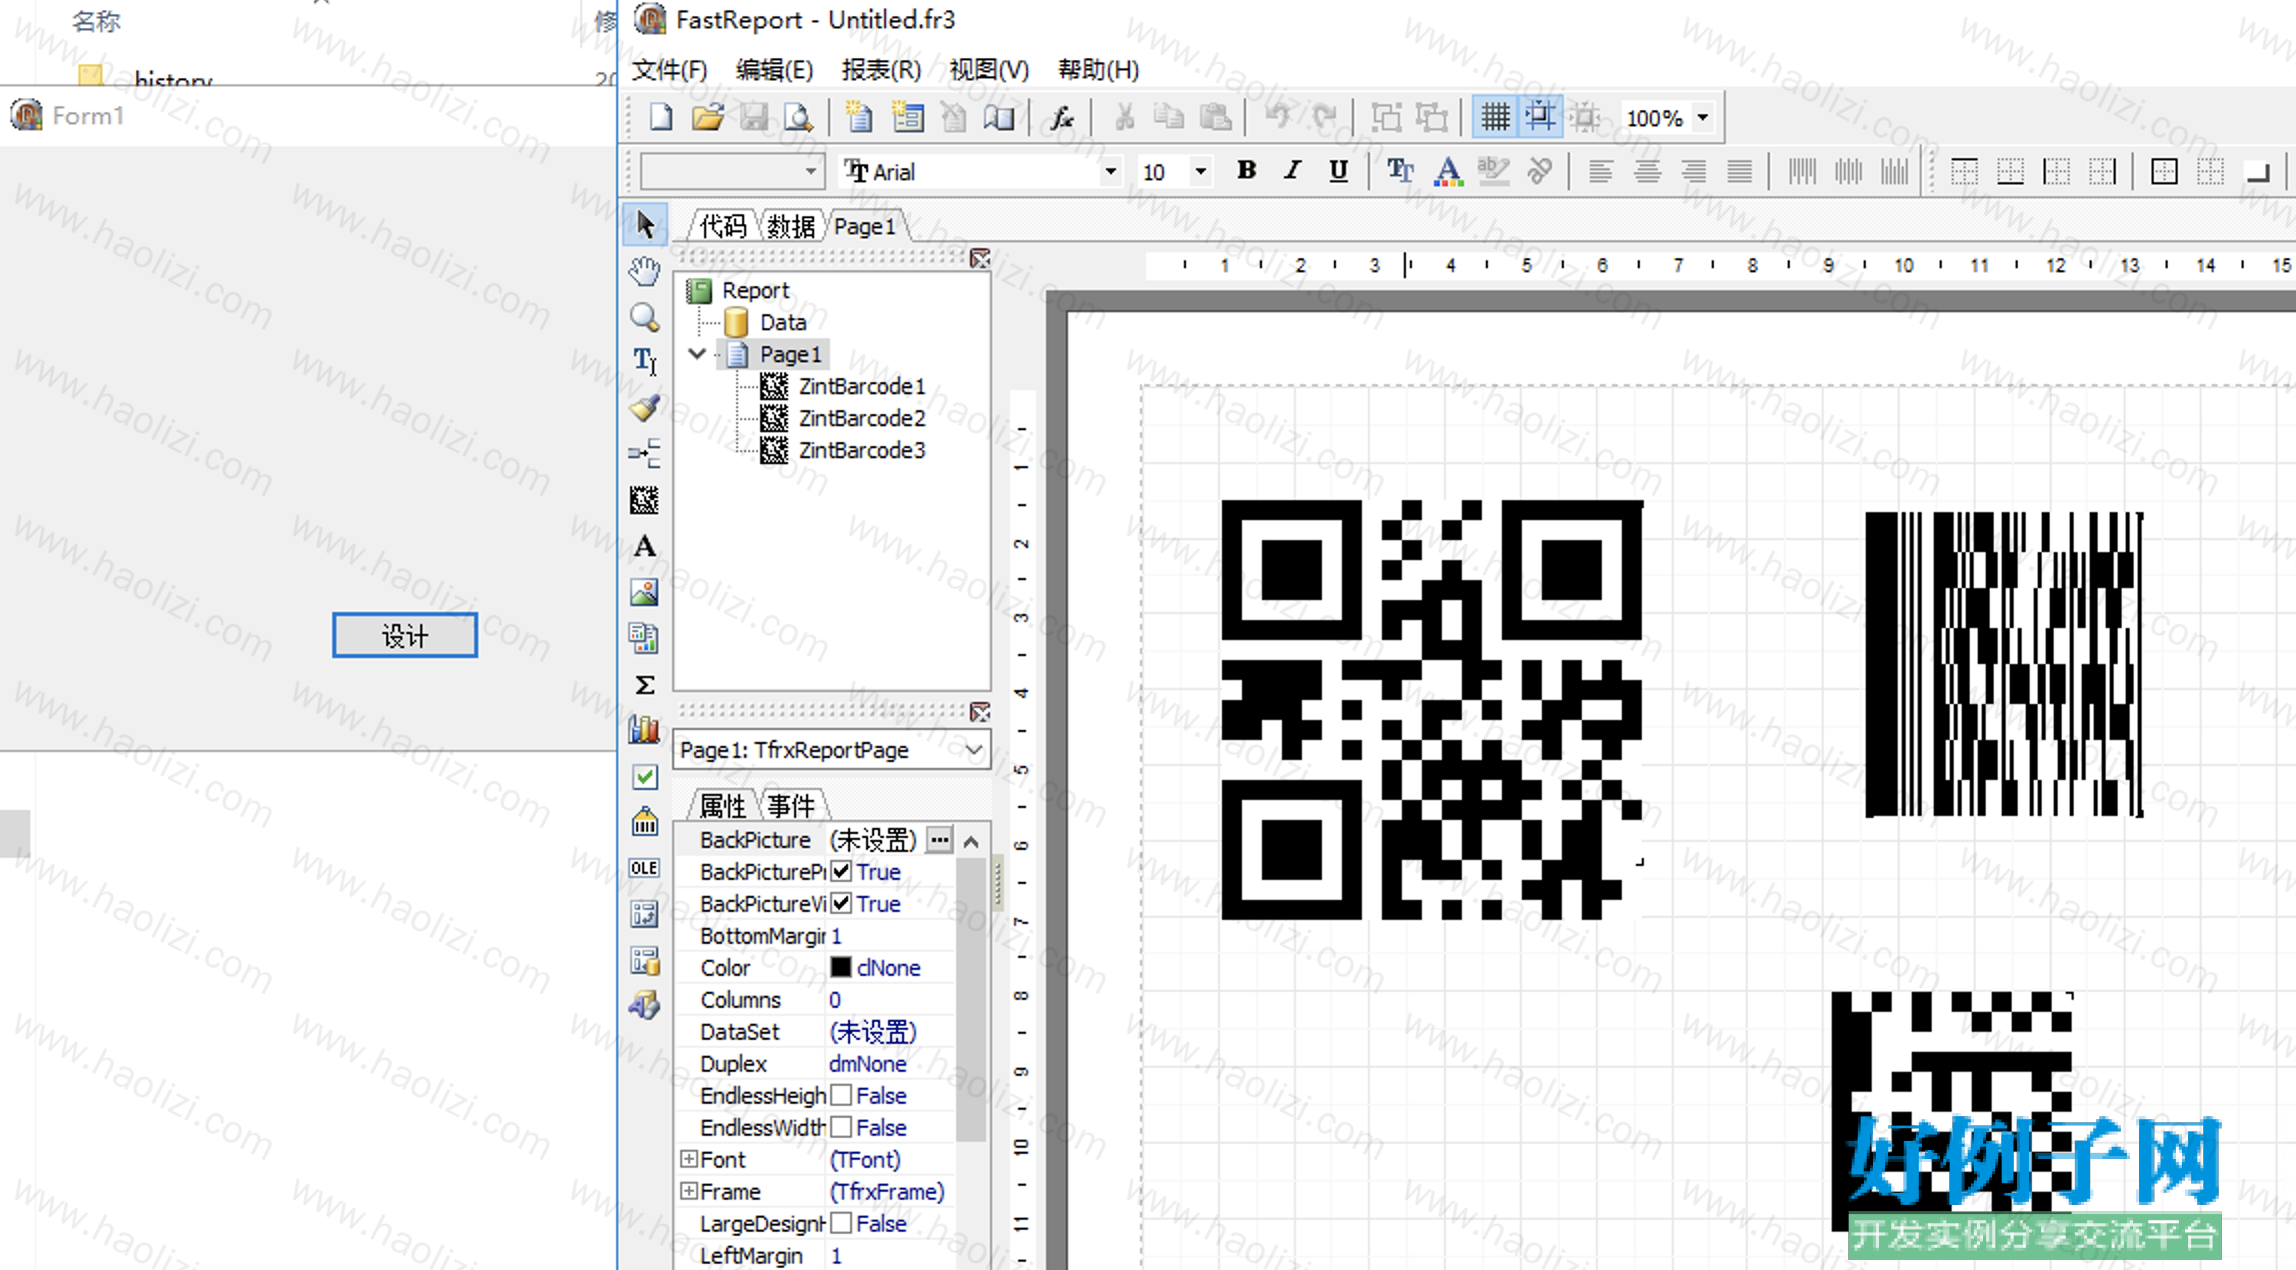Justify text in the format toolbar

tap(1740, 172)
